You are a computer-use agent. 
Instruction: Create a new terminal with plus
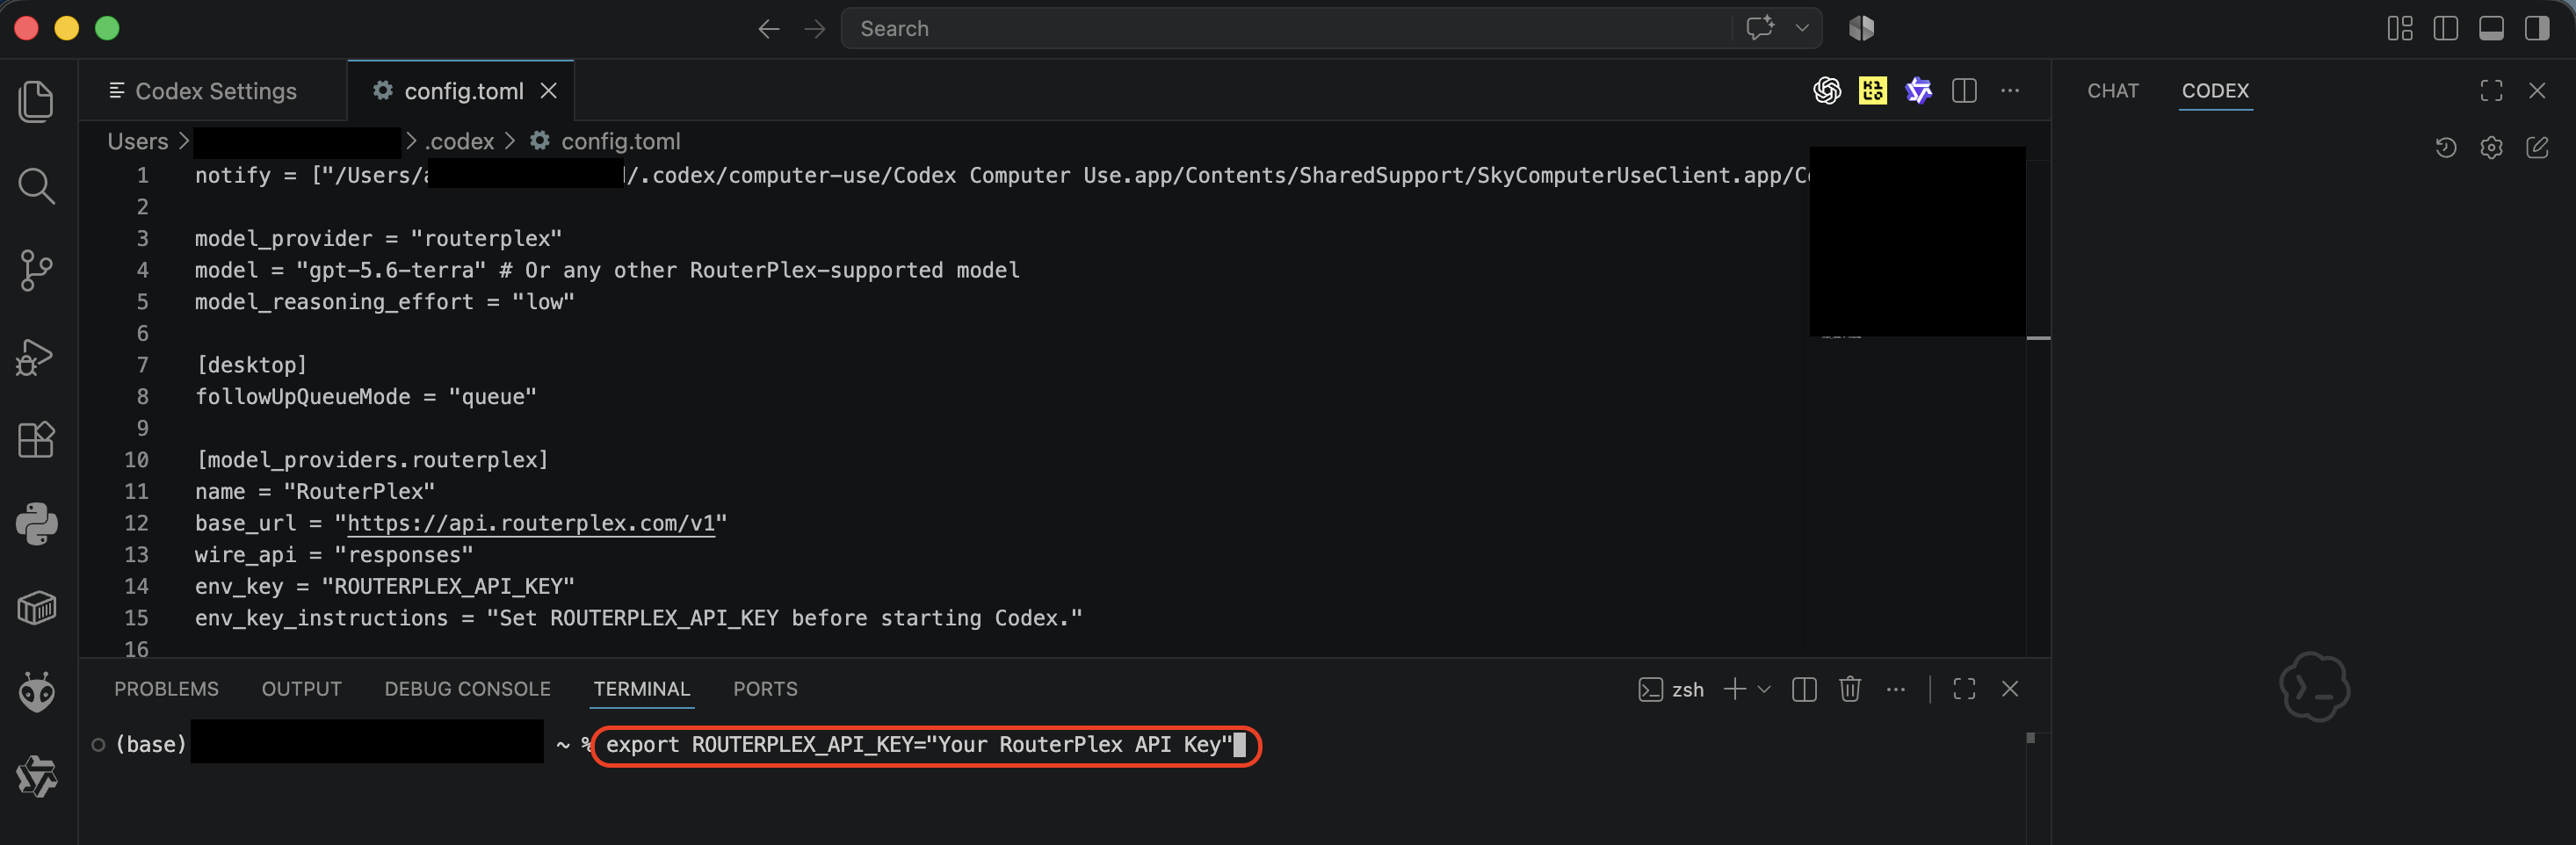pos(1735,689)
